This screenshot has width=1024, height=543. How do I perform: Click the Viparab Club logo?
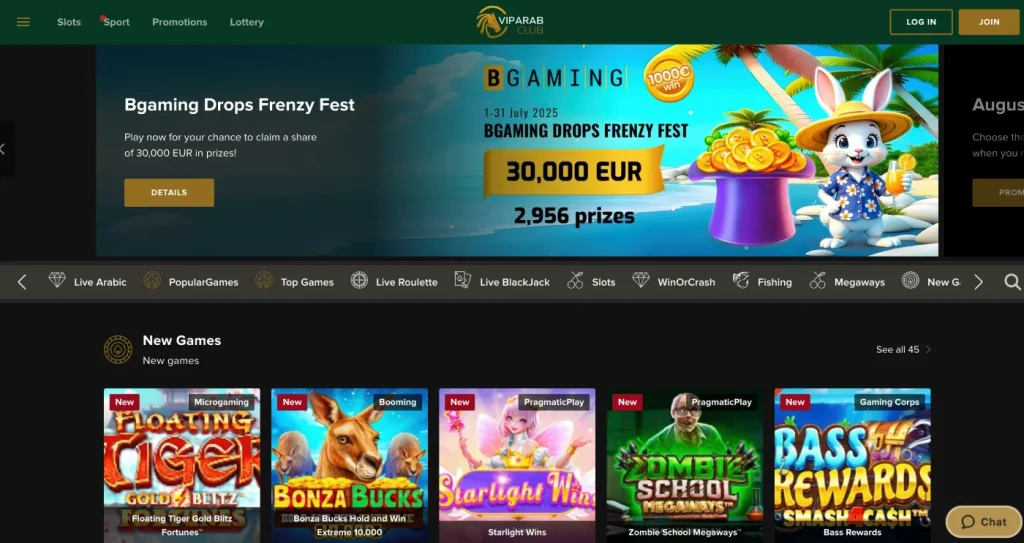[510, 22]
